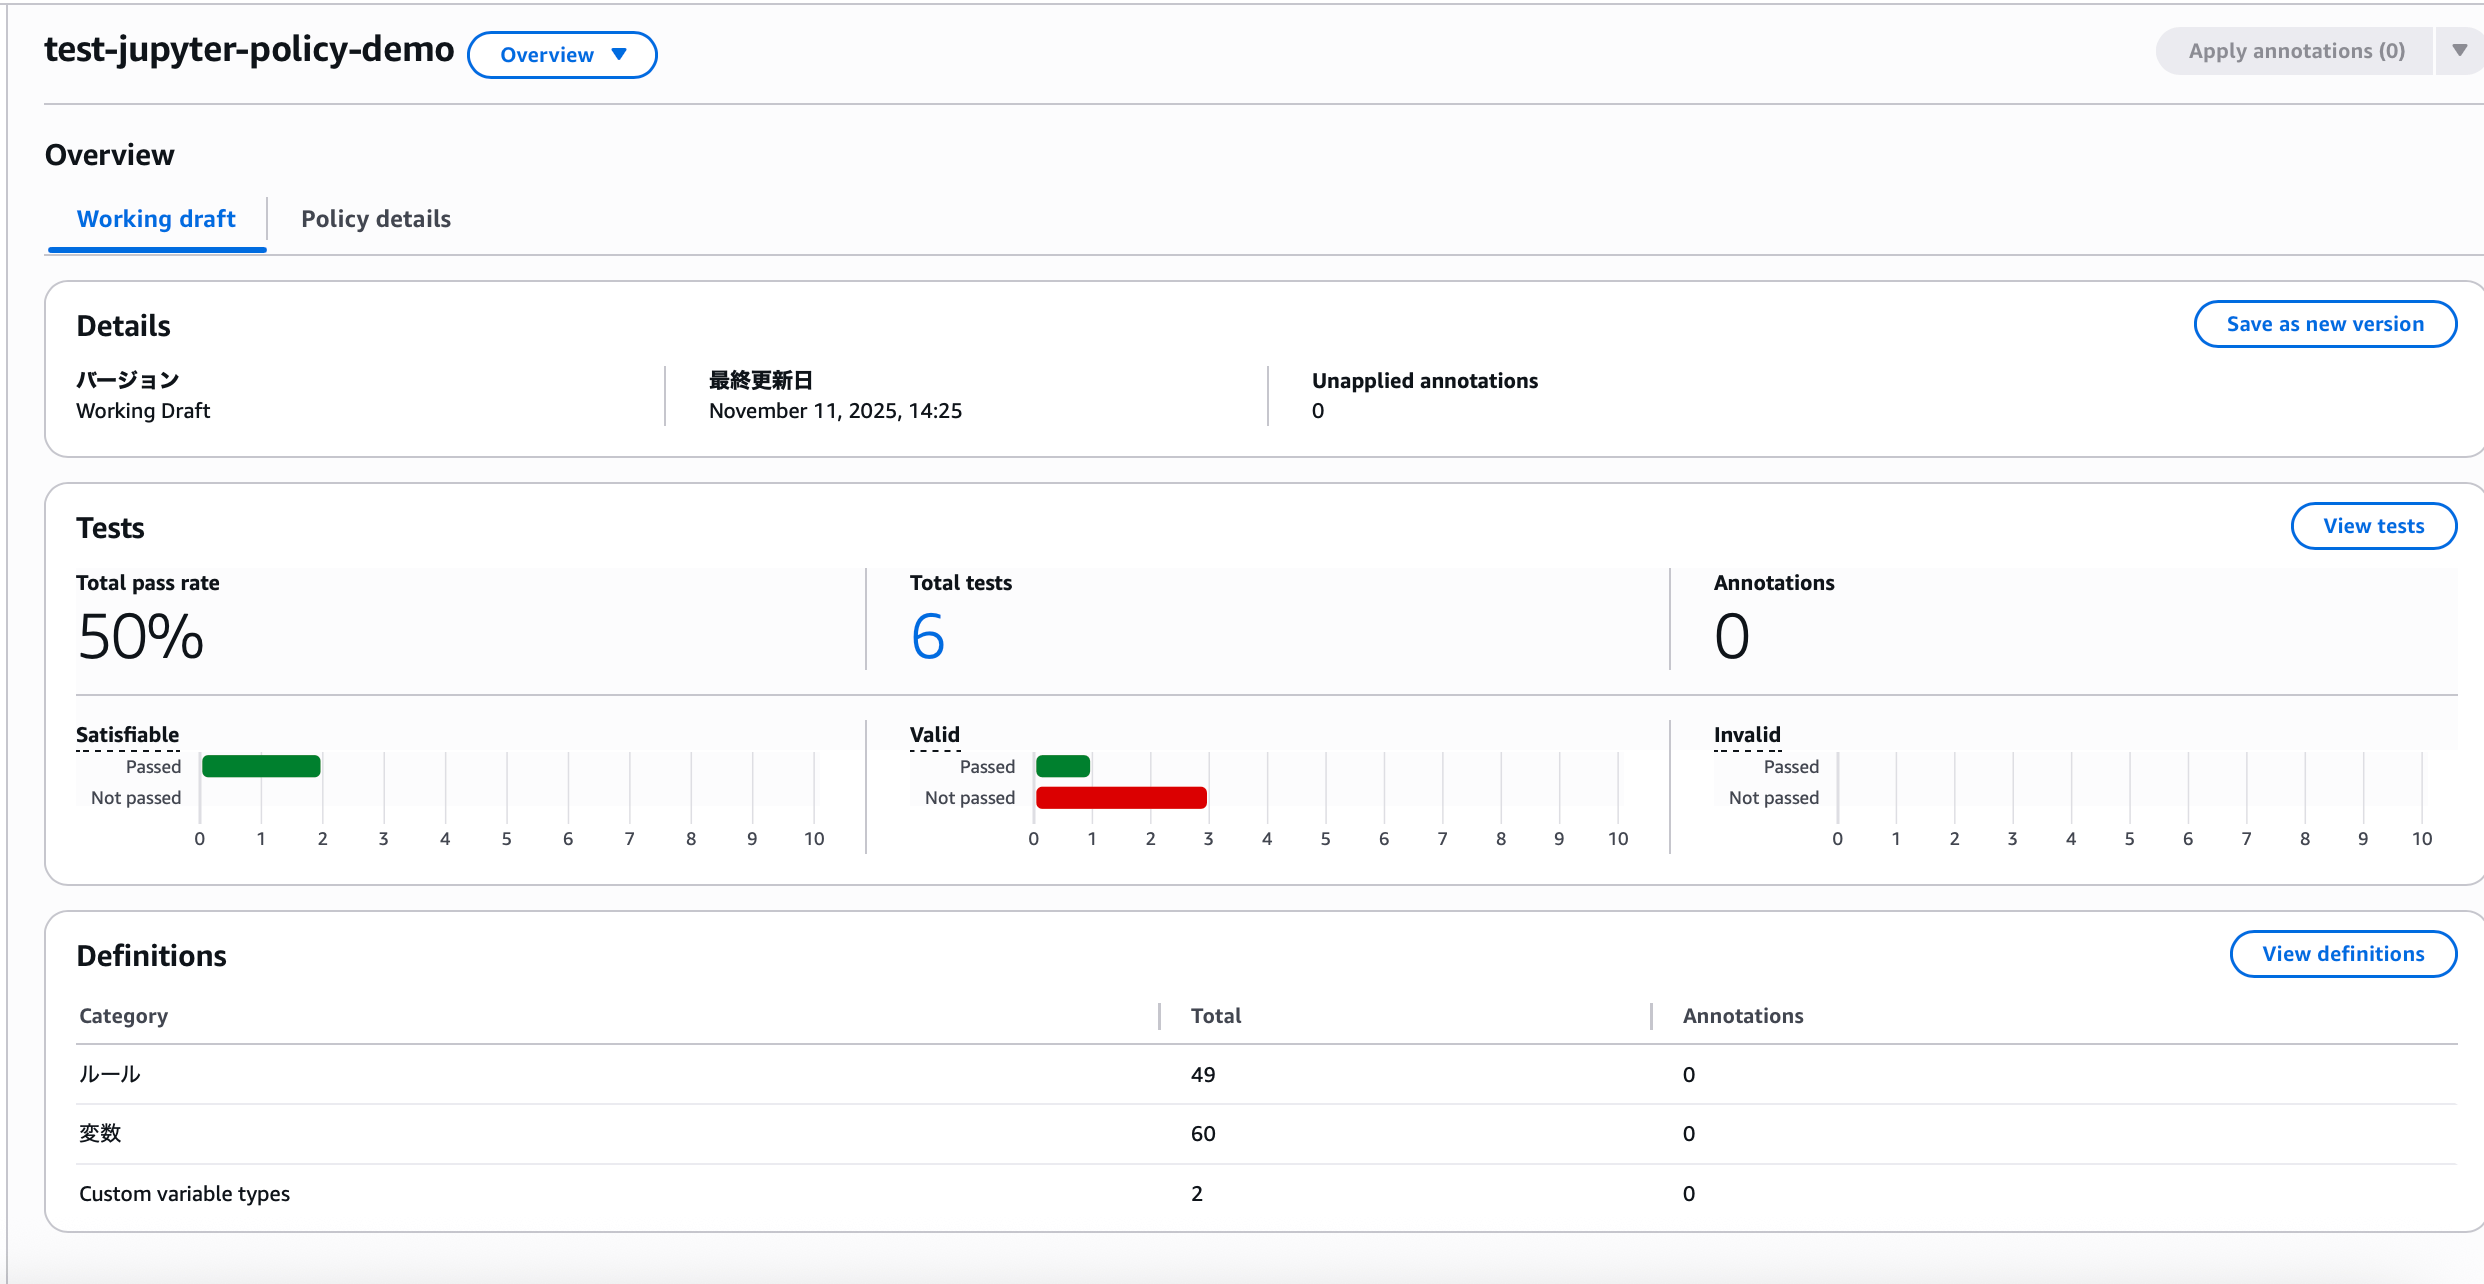The image size is (2484, 1284).
Task: Click the Category column header
Action: point(124,1016)
